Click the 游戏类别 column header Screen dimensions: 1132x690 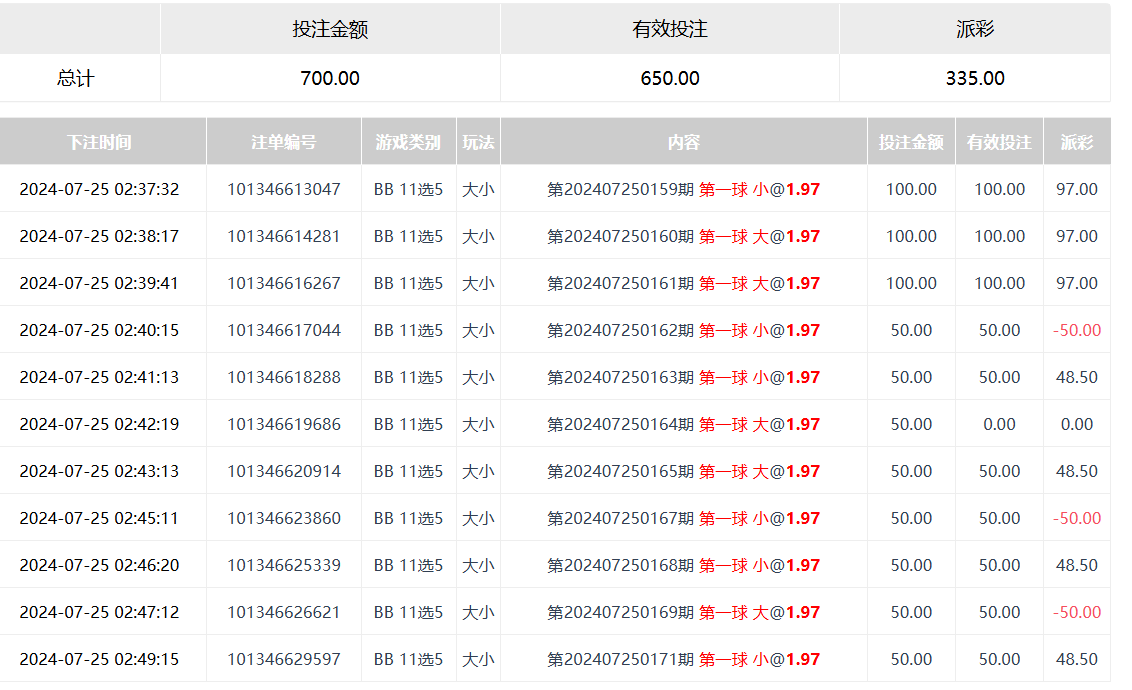point(410,142)
